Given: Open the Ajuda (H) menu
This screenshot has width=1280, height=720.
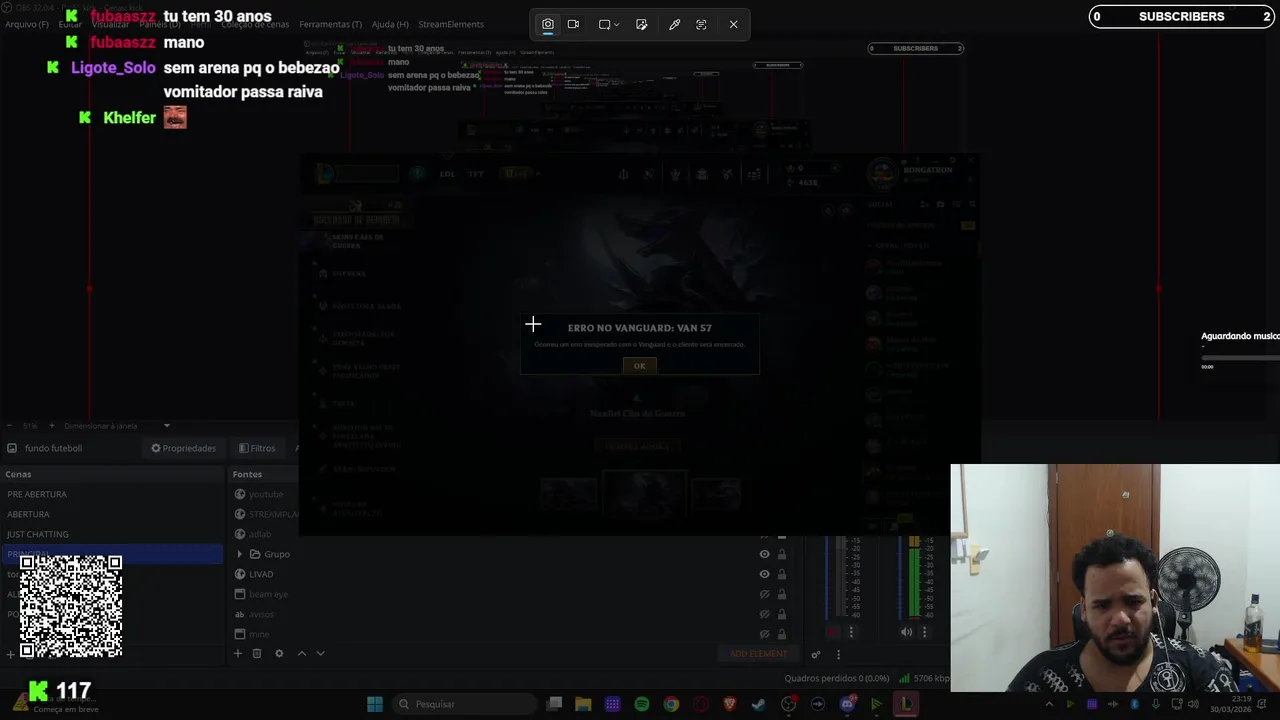Looking at the screenshot, I should (x=390, y=24).
